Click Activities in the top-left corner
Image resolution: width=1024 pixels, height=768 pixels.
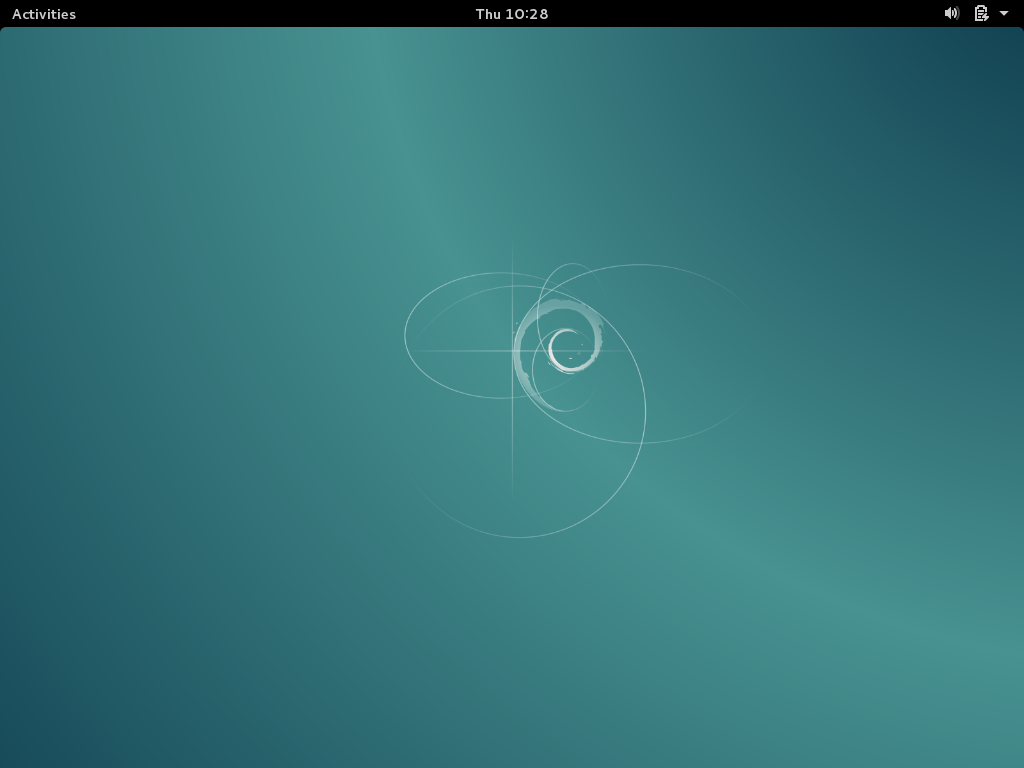(43, 13)
